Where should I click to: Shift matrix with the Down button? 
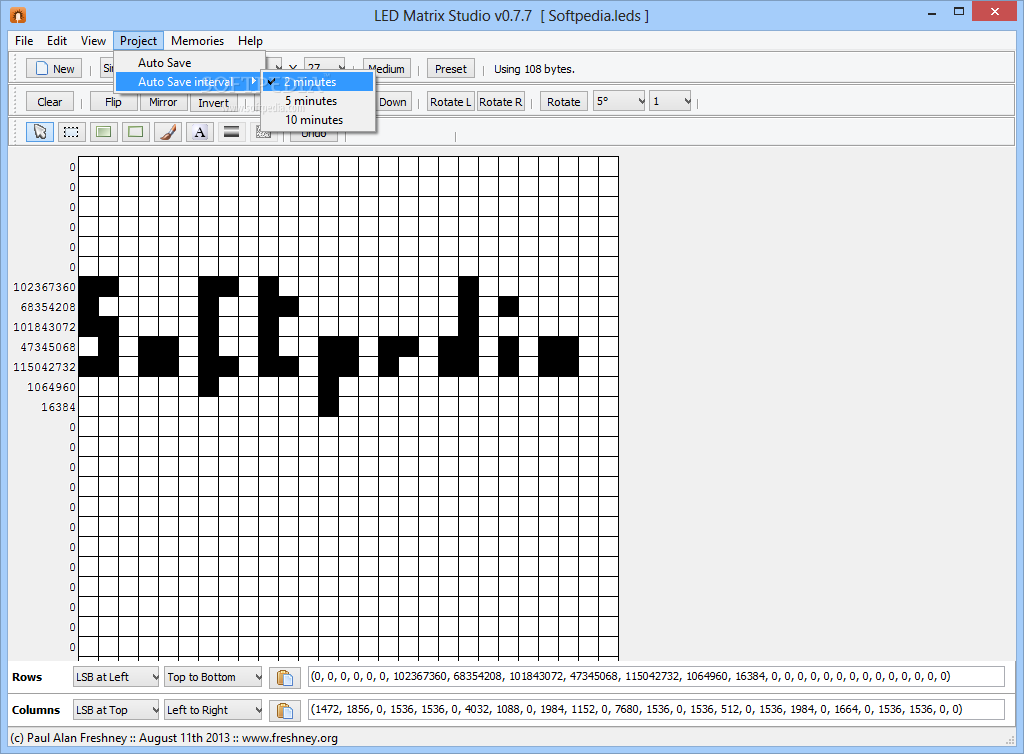393,102
